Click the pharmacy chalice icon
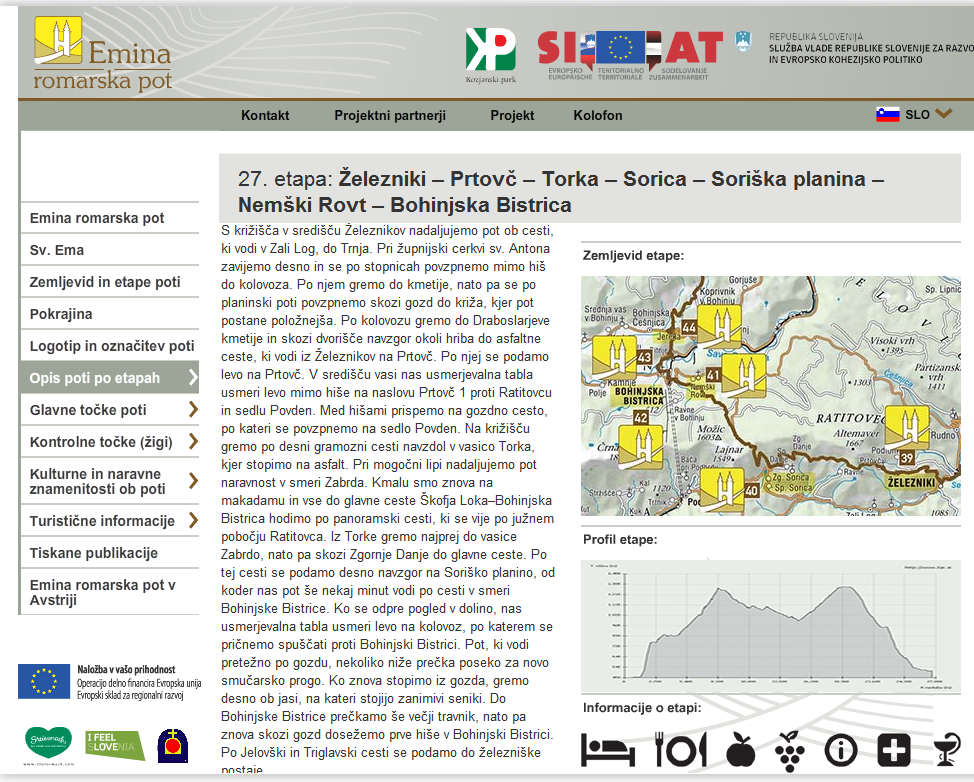Image resolution: width=974 pixels, height=782 pixels. [x=945, y=748]
